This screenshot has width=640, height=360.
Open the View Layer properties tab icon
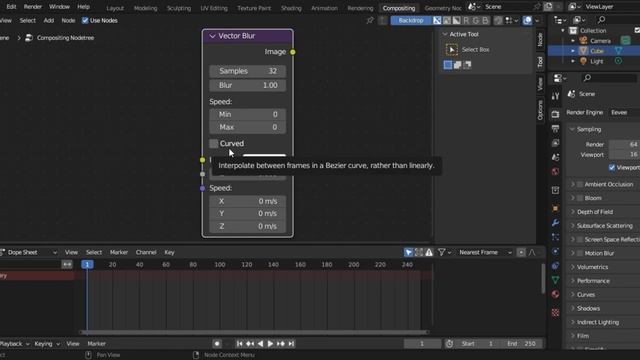pyautogui.click(x=555, y=143)
